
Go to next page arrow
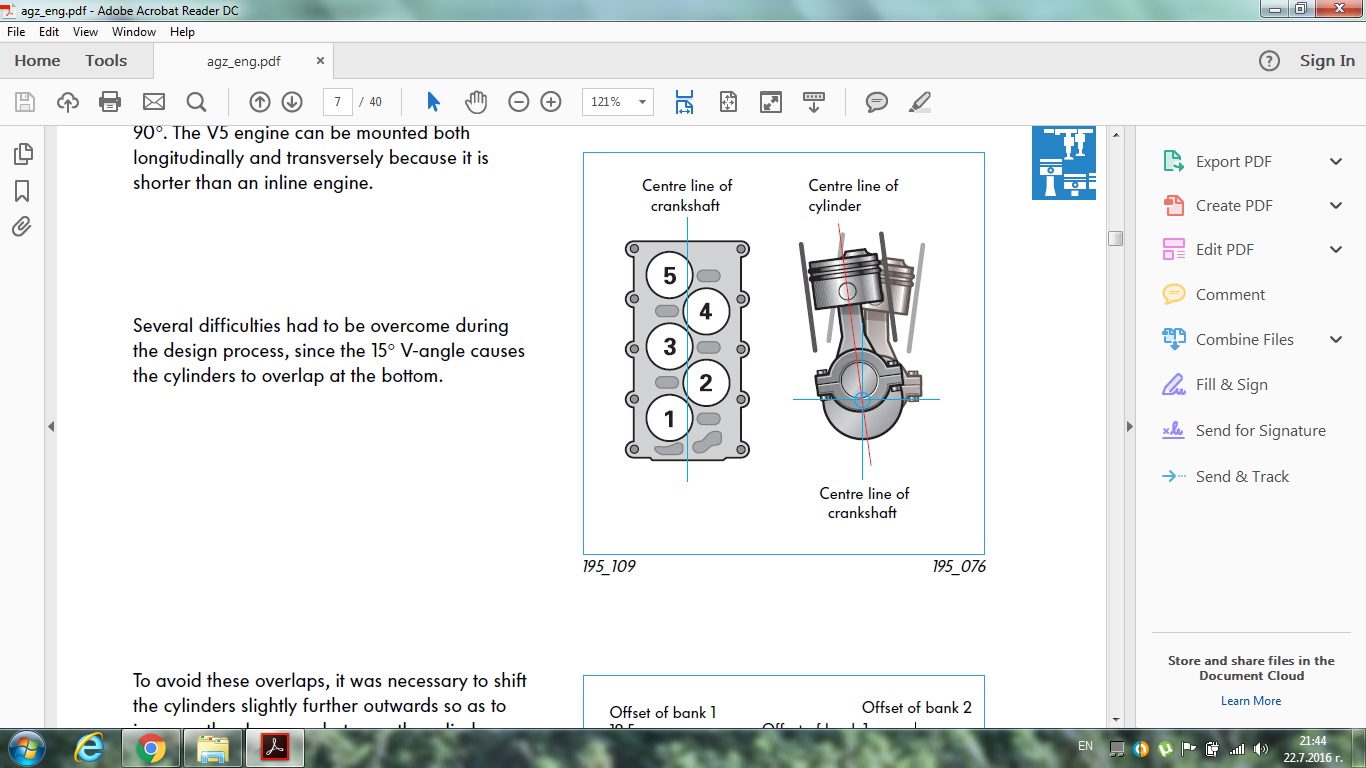[x=292, y=101]
